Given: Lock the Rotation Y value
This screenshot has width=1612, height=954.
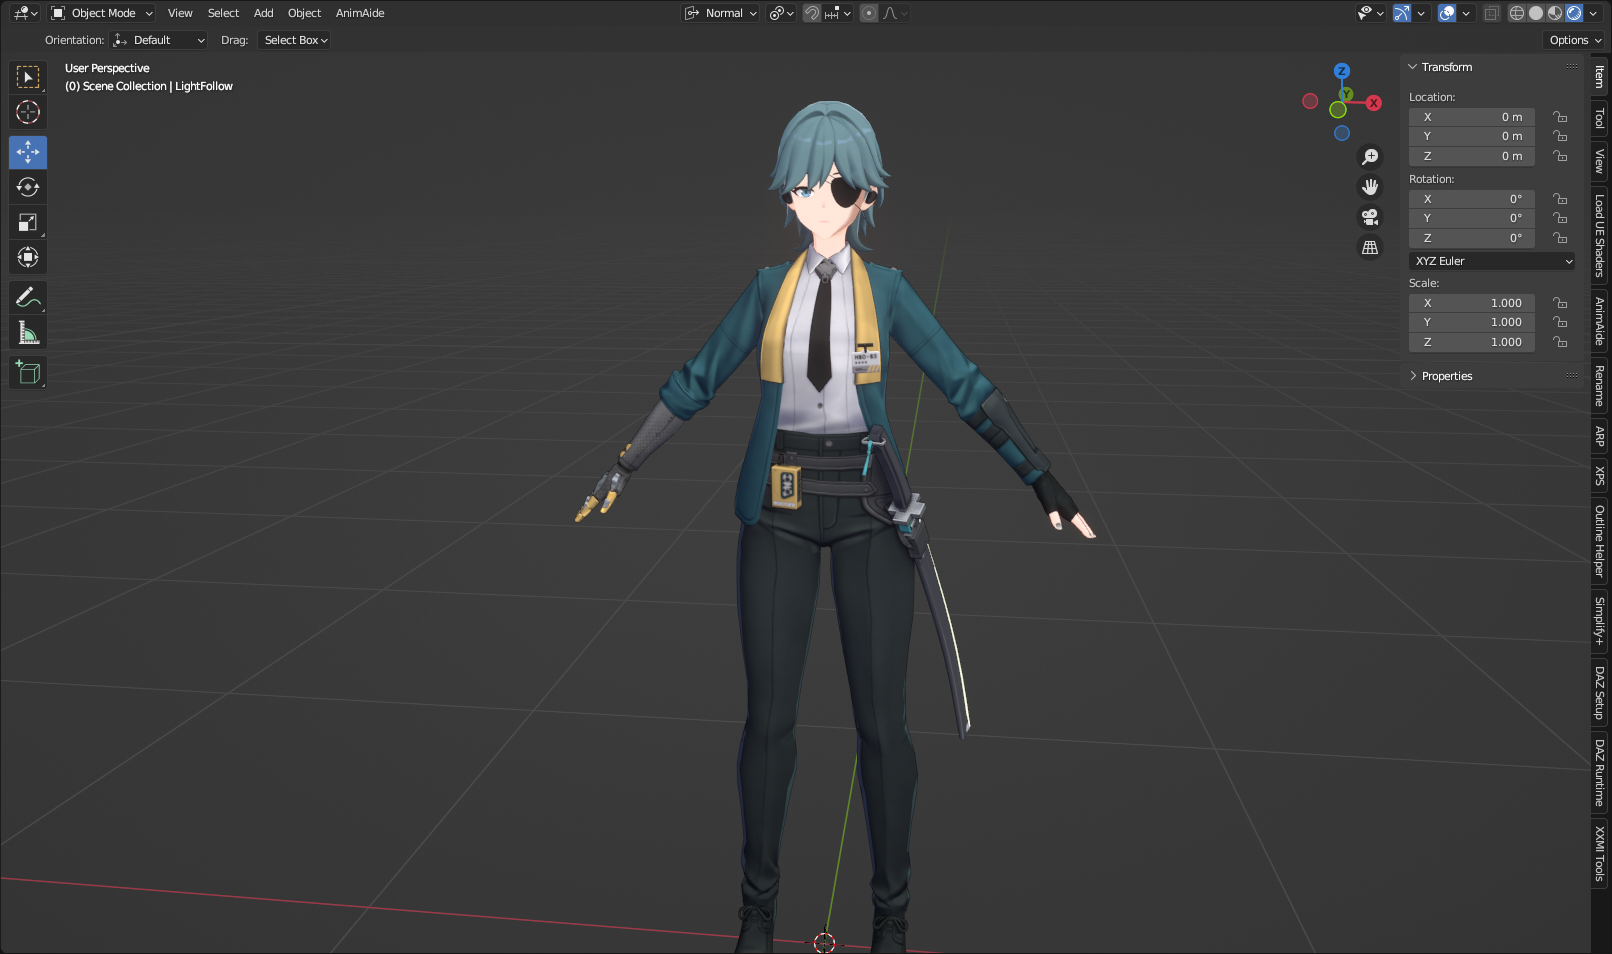Looking at the screenshot, I should [1560, 218].
